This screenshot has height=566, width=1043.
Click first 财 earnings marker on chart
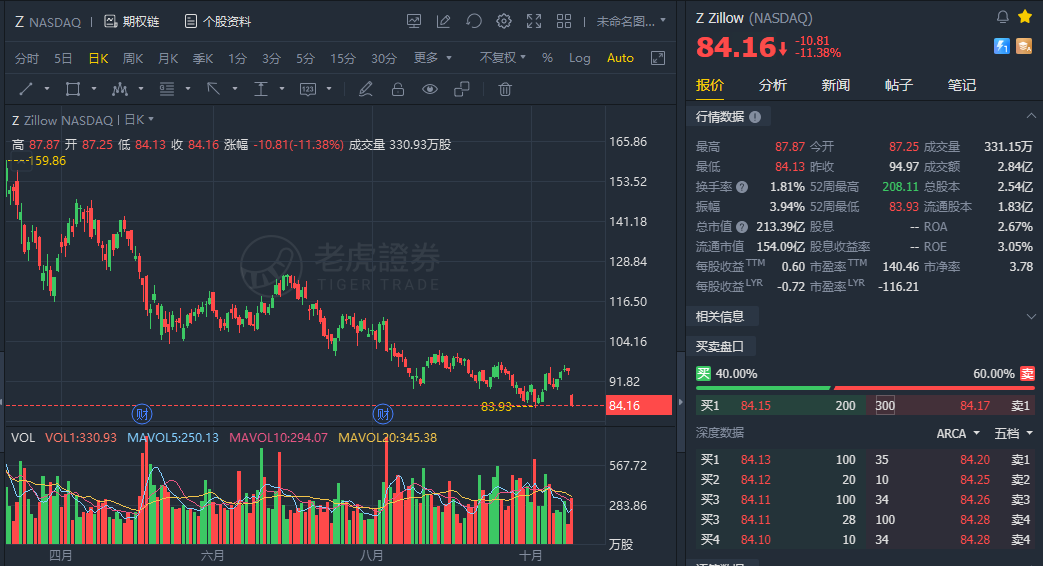coord(142,414)
